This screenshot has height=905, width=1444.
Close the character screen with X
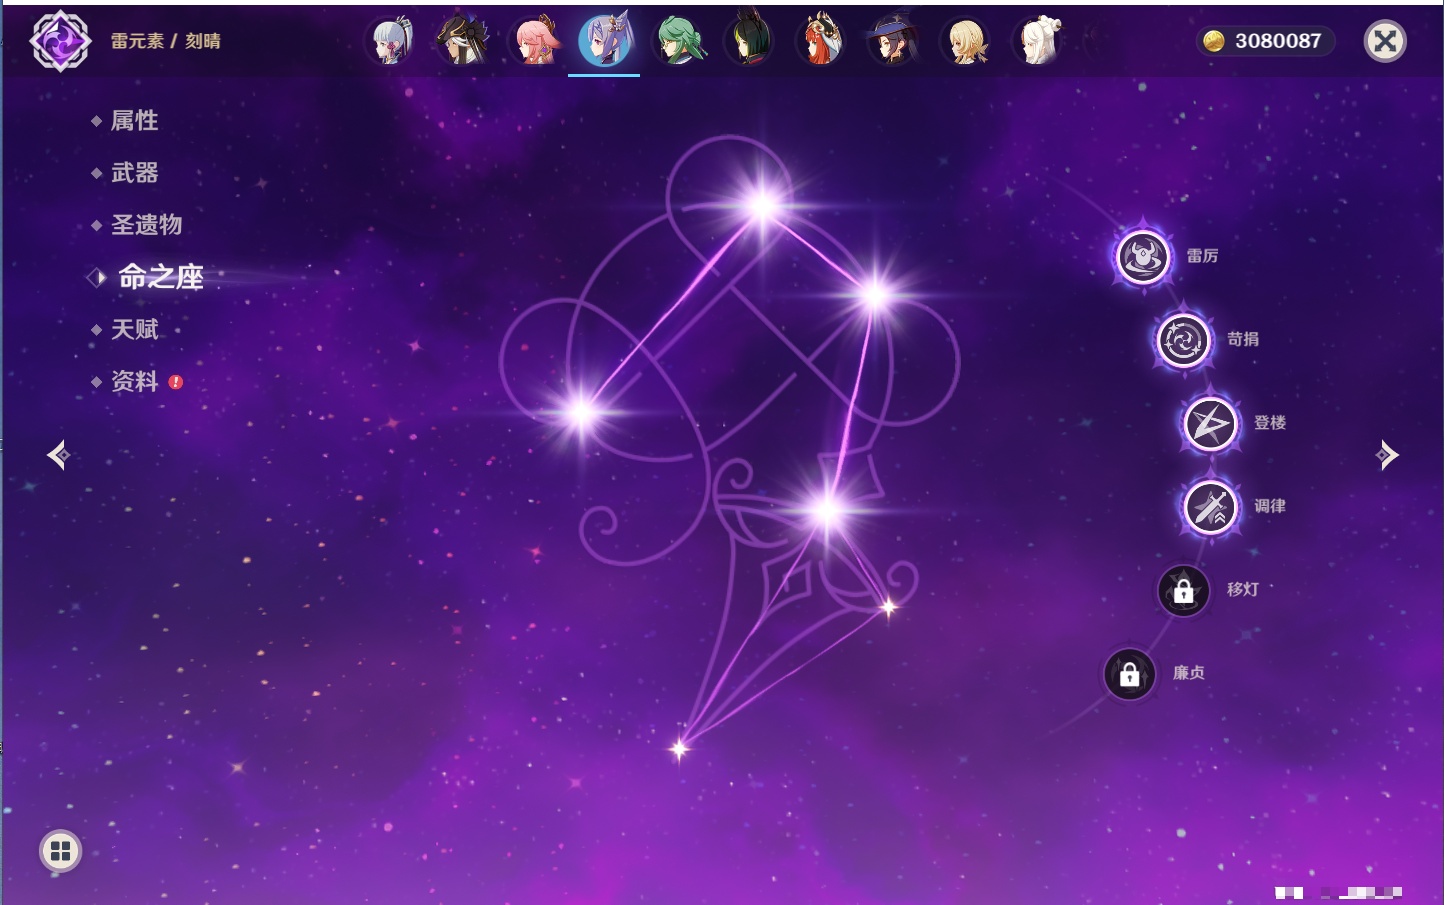tap(1385, 41)
